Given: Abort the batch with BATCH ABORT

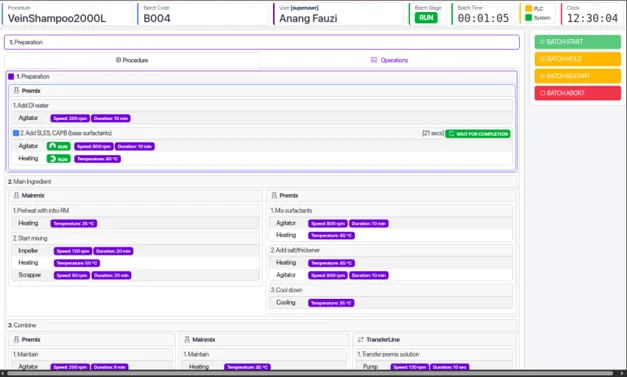Looking at the screenshot, I should coord(578,93).
